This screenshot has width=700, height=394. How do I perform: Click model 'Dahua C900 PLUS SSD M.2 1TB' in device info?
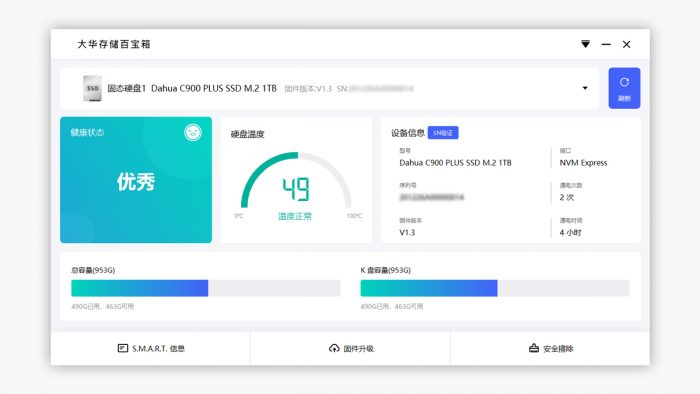455,163
